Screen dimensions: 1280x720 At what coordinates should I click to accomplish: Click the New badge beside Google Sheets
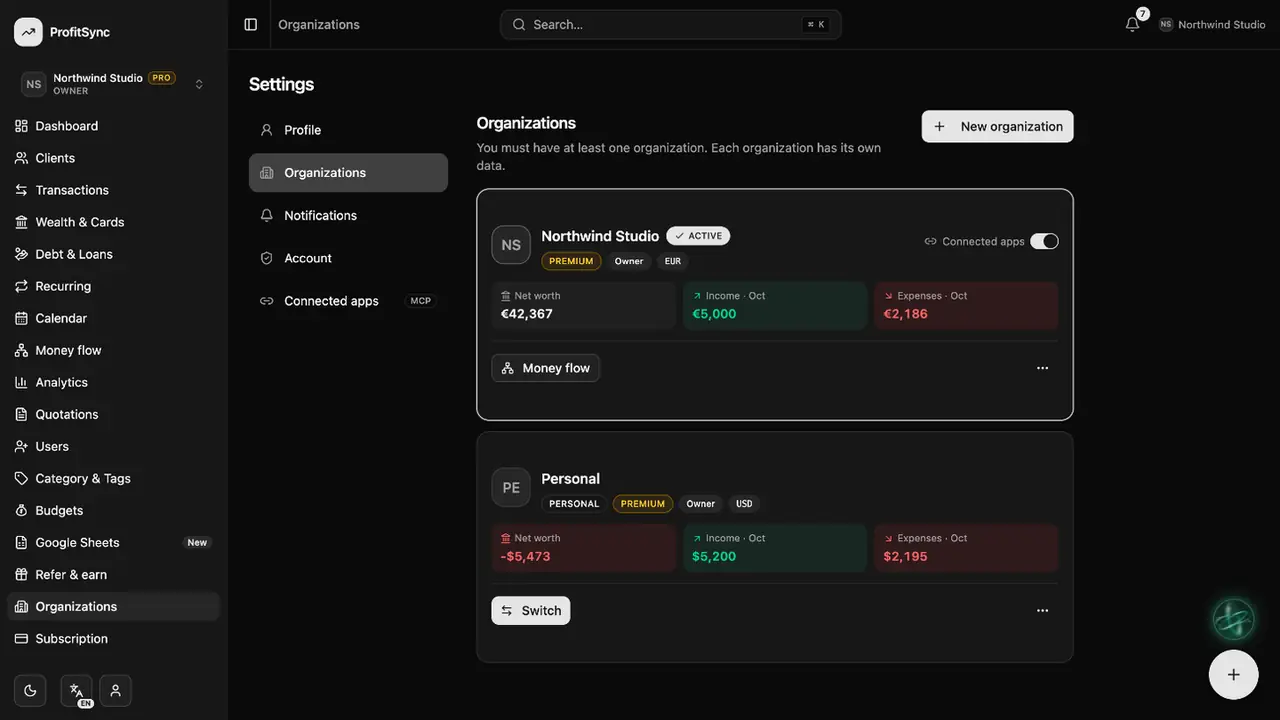tap(197, 542)
